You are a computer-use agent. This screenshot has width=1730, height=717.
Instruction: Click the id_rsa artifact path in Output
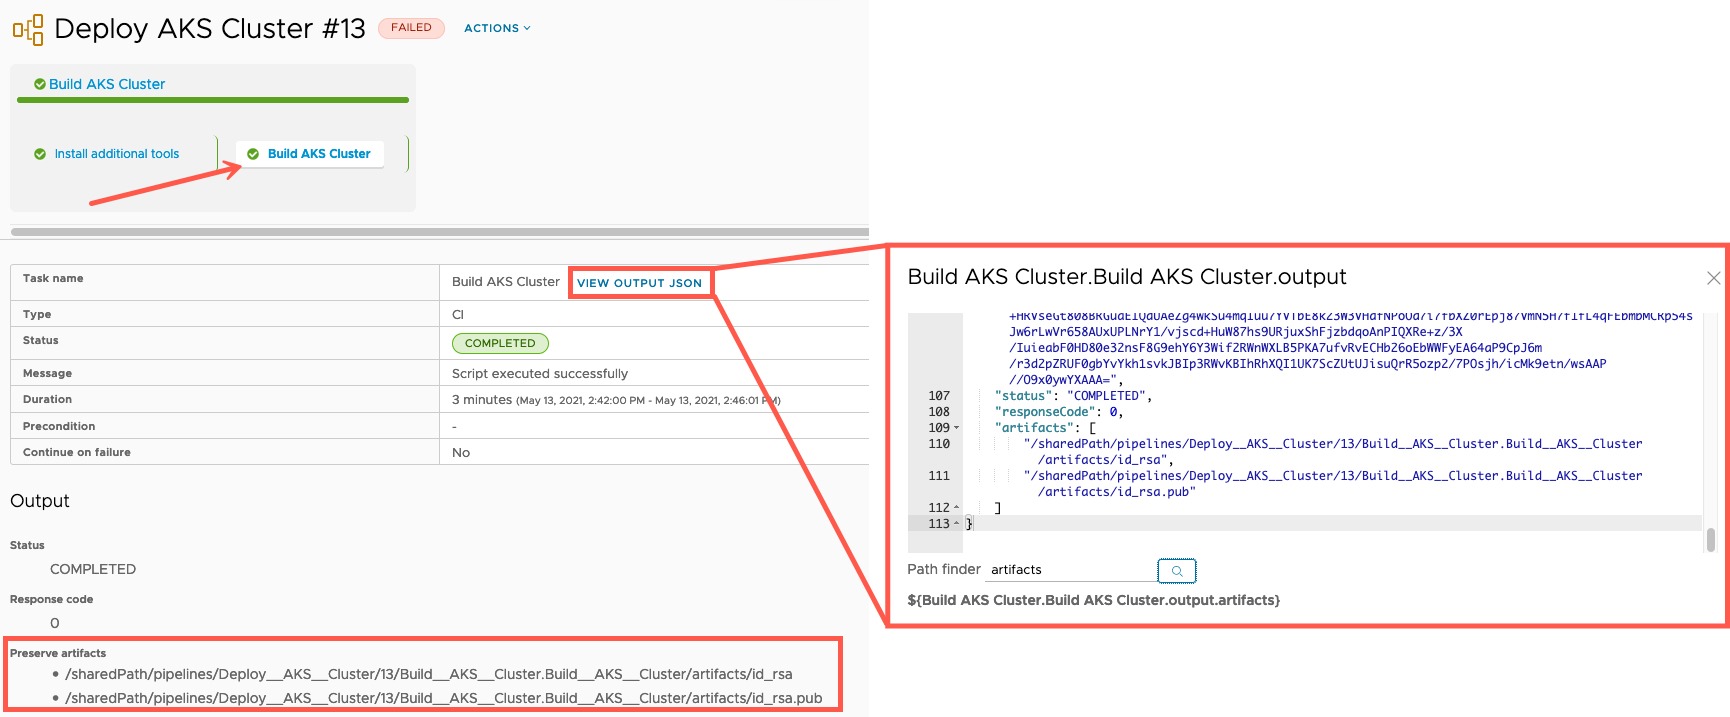coord(429,675)
